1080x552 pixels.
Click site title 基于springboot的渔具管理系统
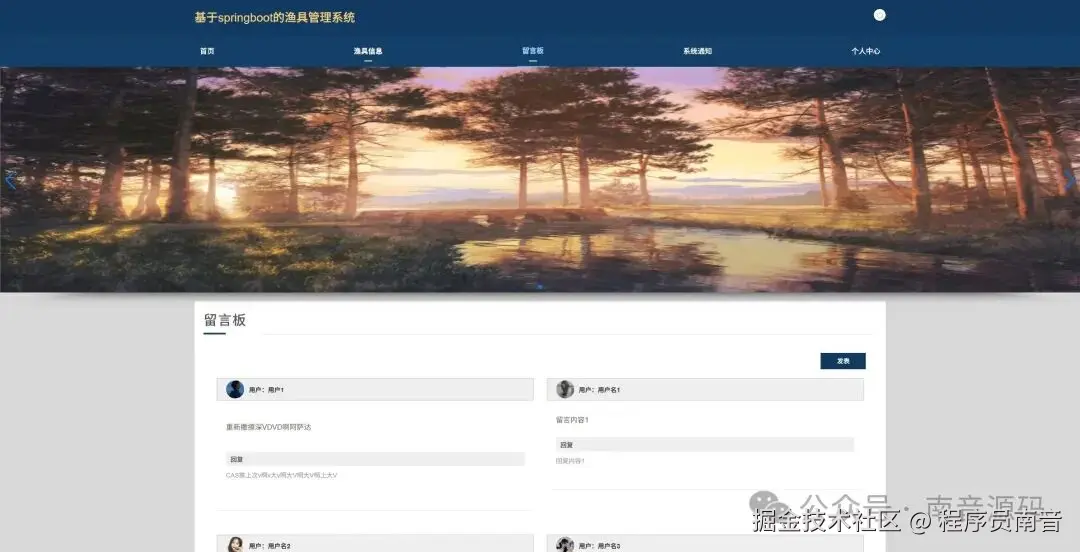click(274, 18)
